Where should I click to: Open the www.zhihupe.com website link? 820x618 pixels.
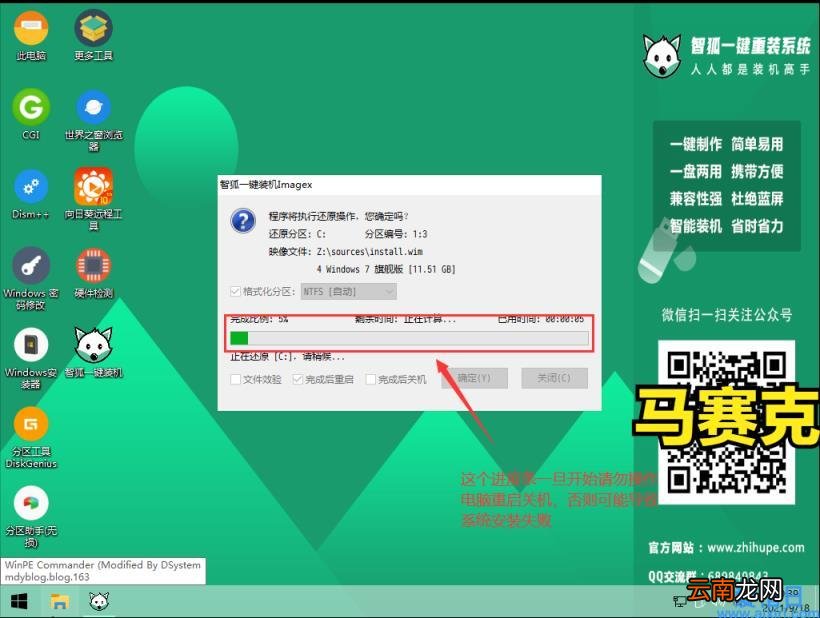click(756, 547)
